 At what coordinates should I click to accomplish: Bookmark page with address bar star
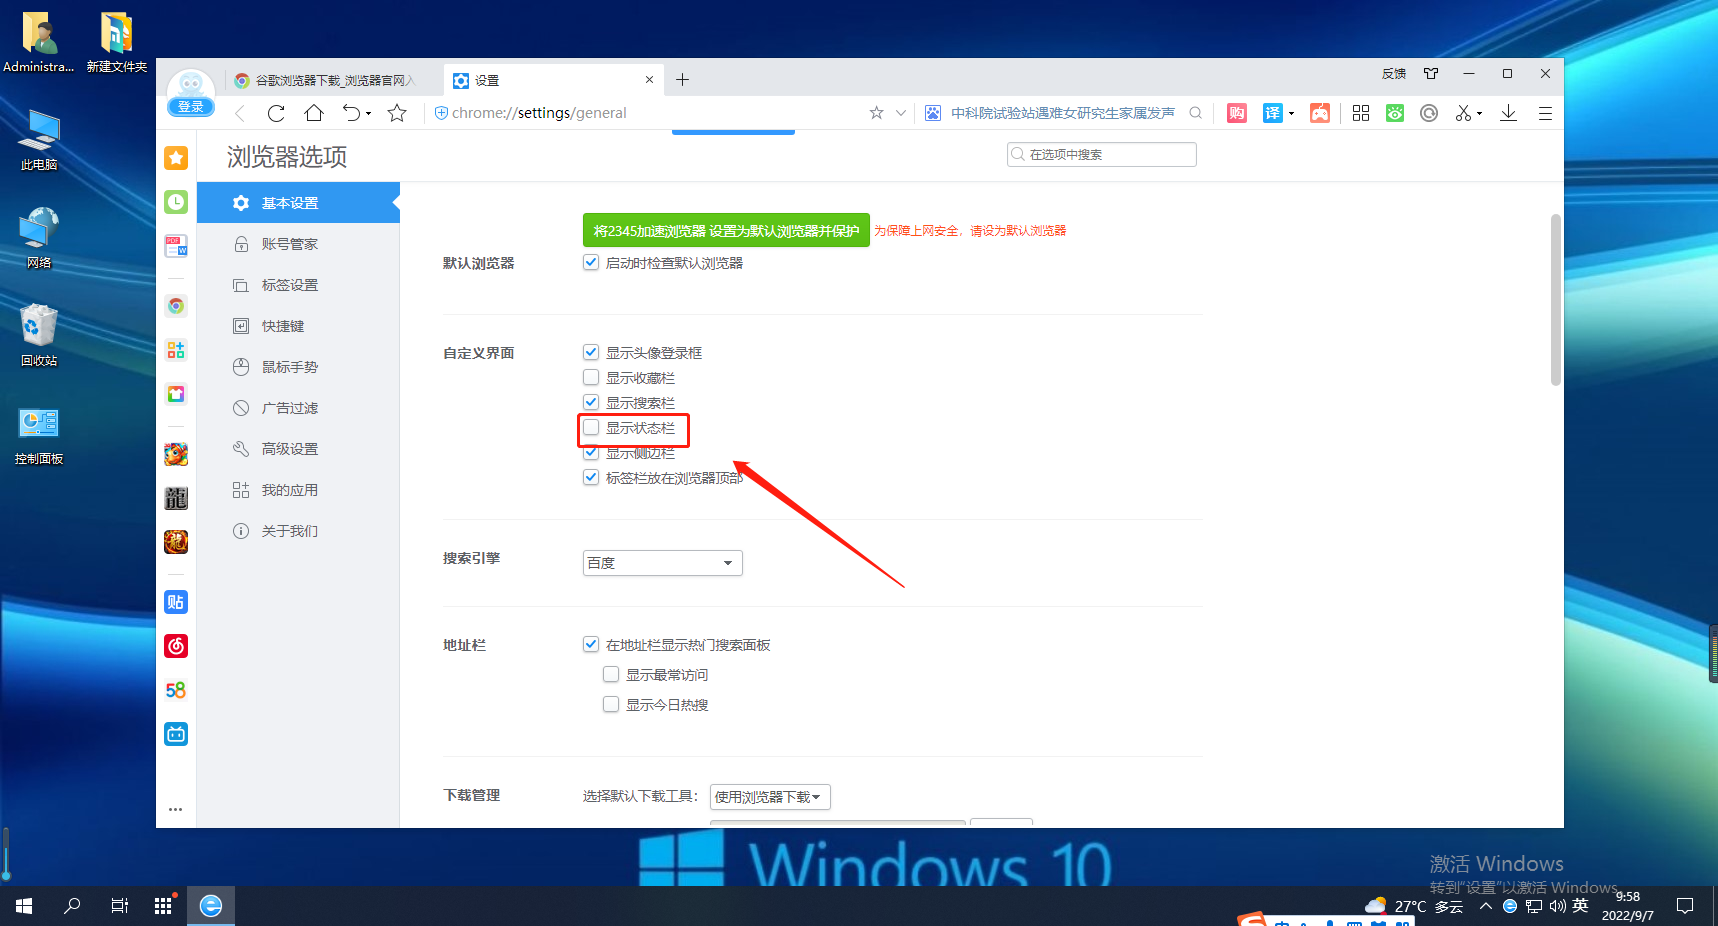point(876,113)
